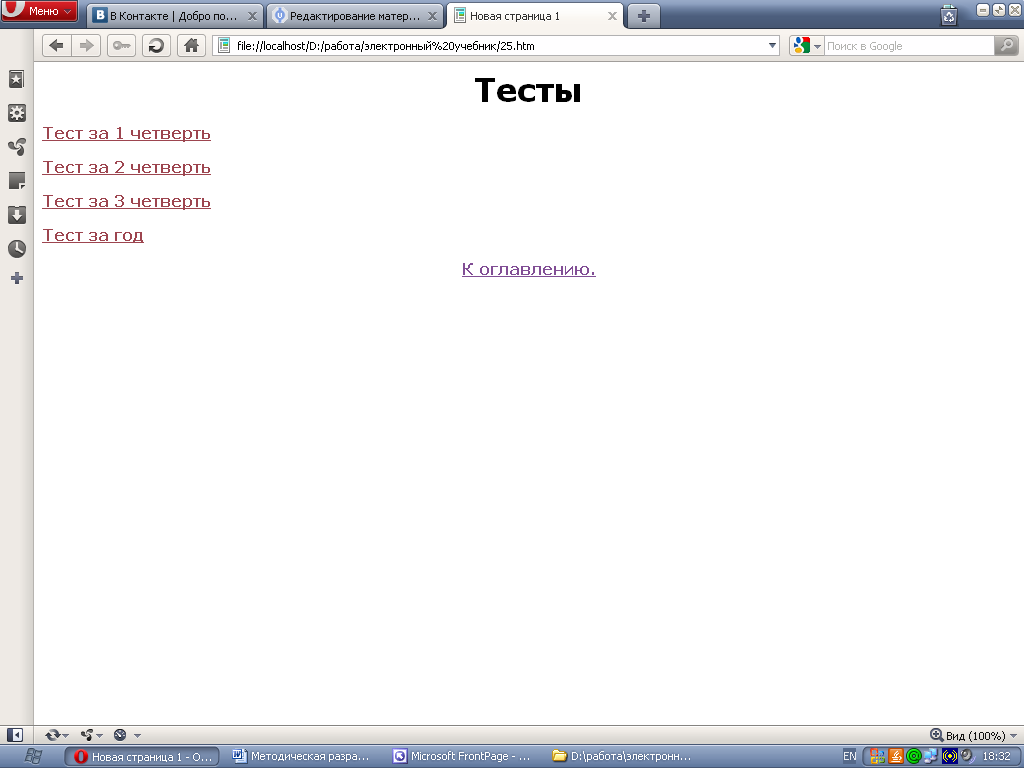Go to the home page

(191, 46)
